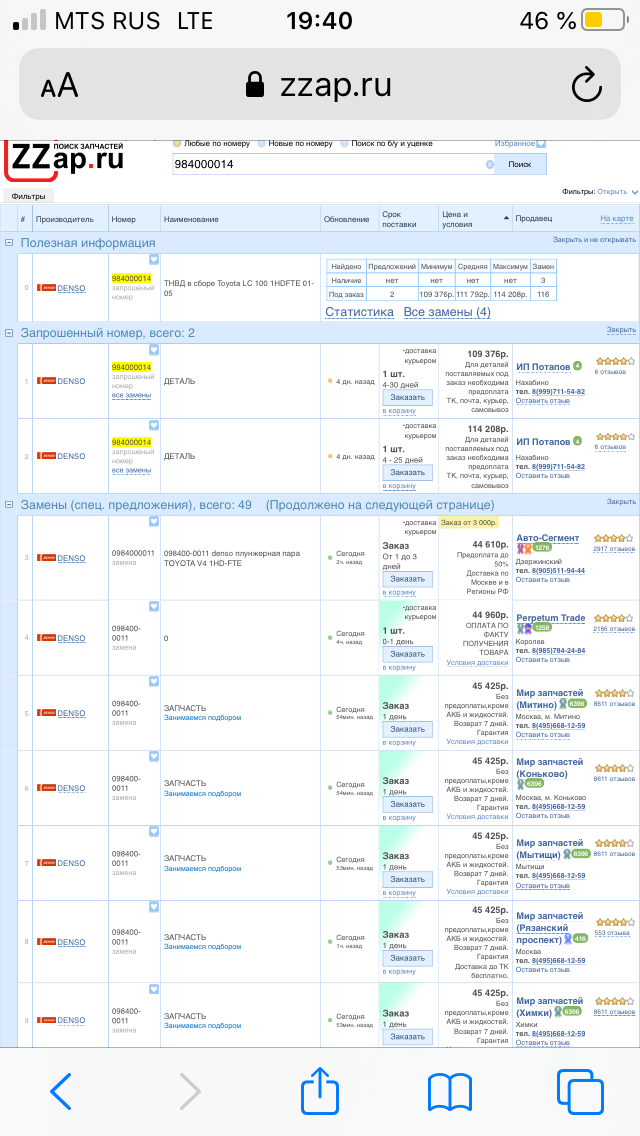
Task: Open blue marker icon in the Рязанский проспект row
Action: pos(154,907)
